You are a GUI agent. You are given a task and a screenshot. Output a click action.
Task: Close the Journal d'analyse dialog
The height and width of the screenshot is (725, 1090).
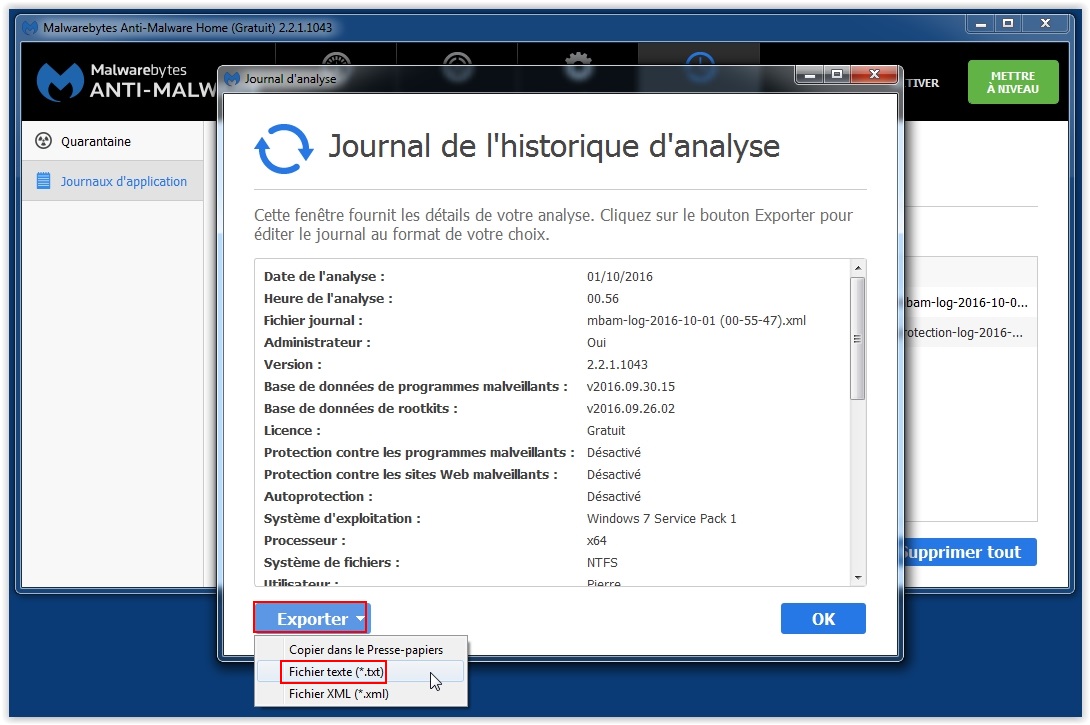point(875,74)
